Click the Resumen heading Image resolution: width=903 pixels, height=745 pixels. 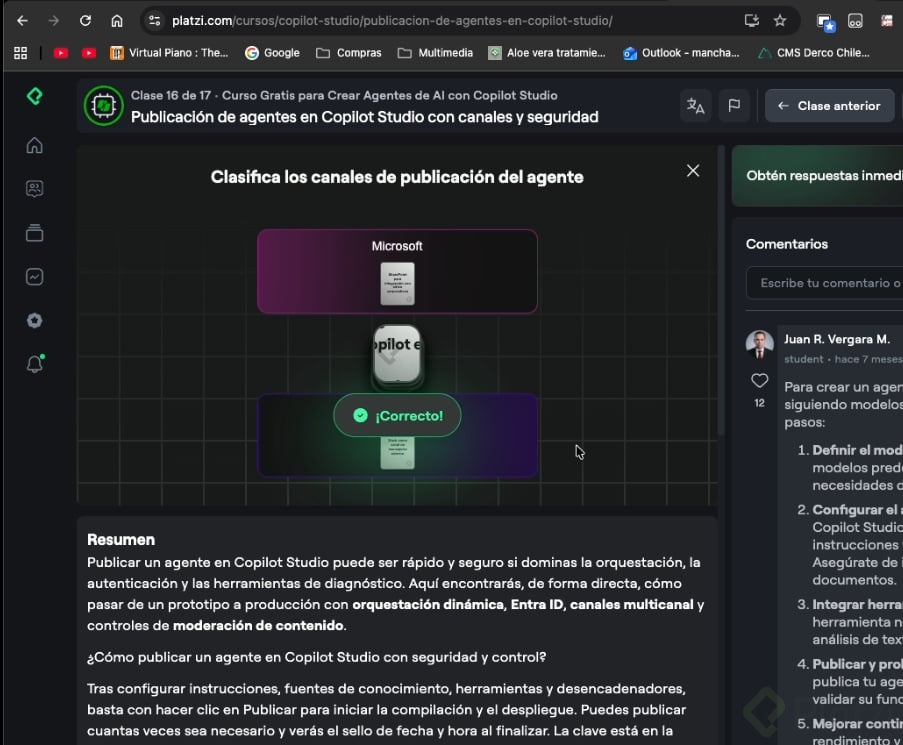tap(121, 540)
